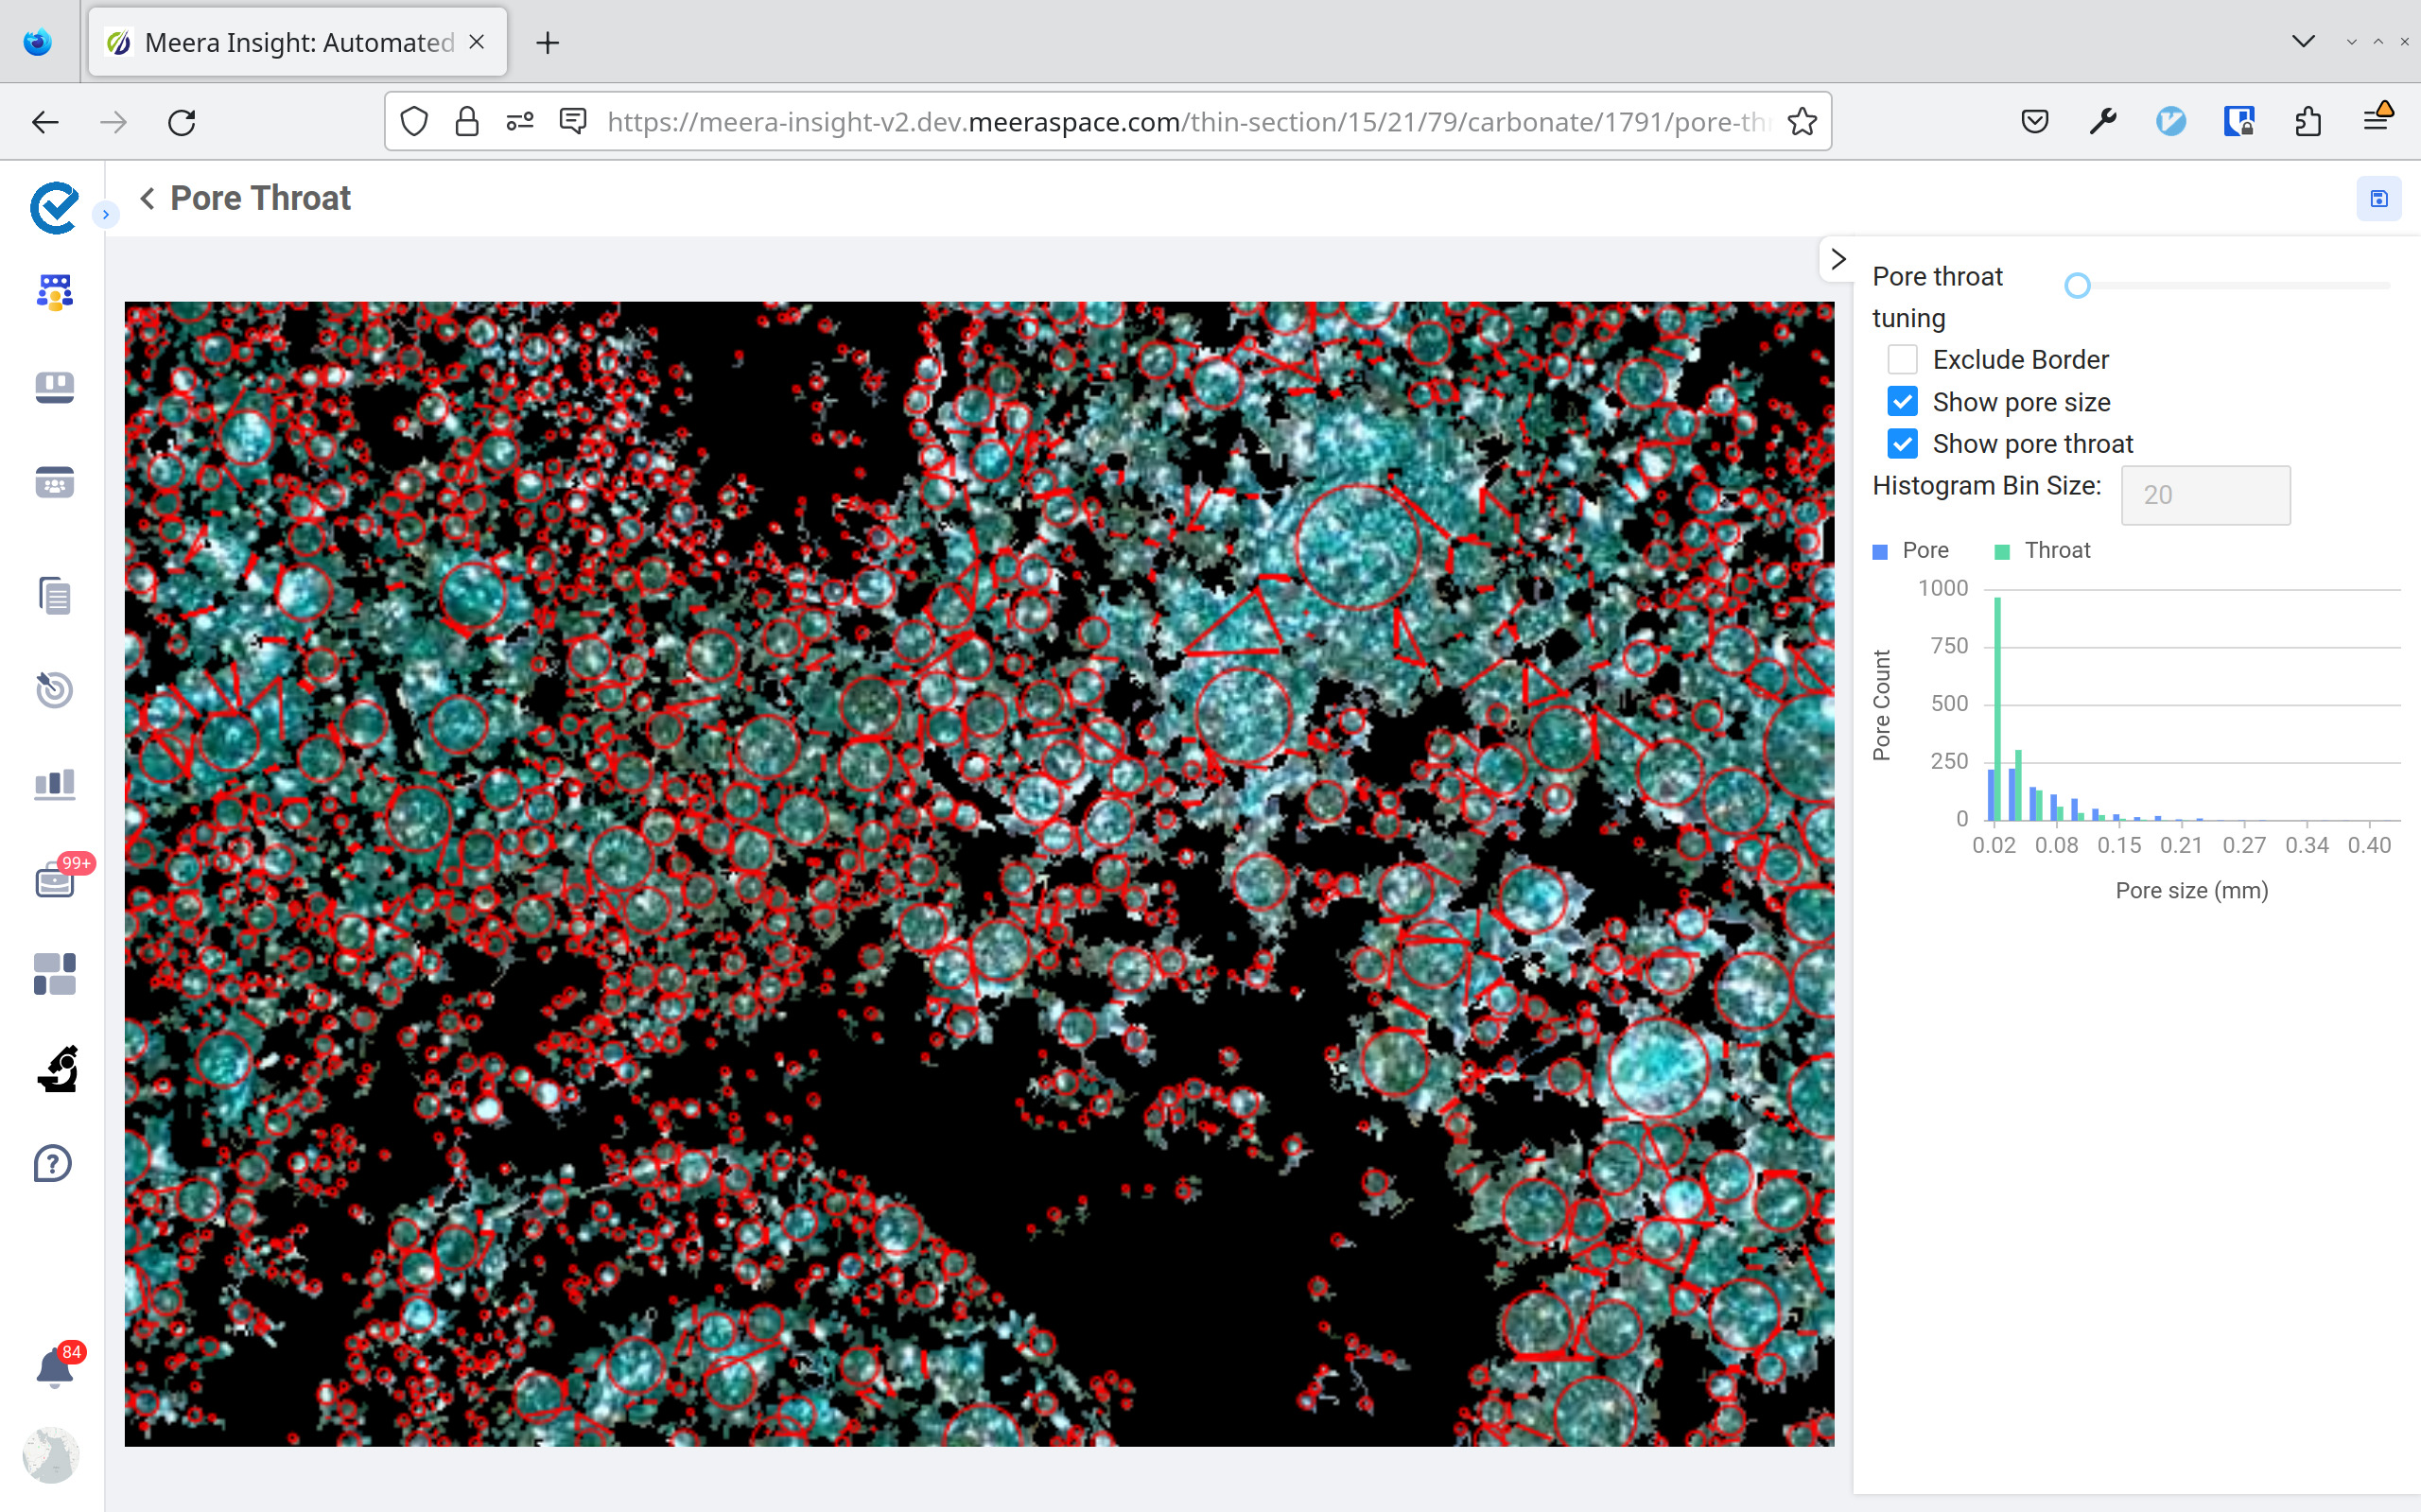This screenshot has width=2421, height=1512.
Task: Select the microscope thin-section icon
Action: pos(58,1068)
